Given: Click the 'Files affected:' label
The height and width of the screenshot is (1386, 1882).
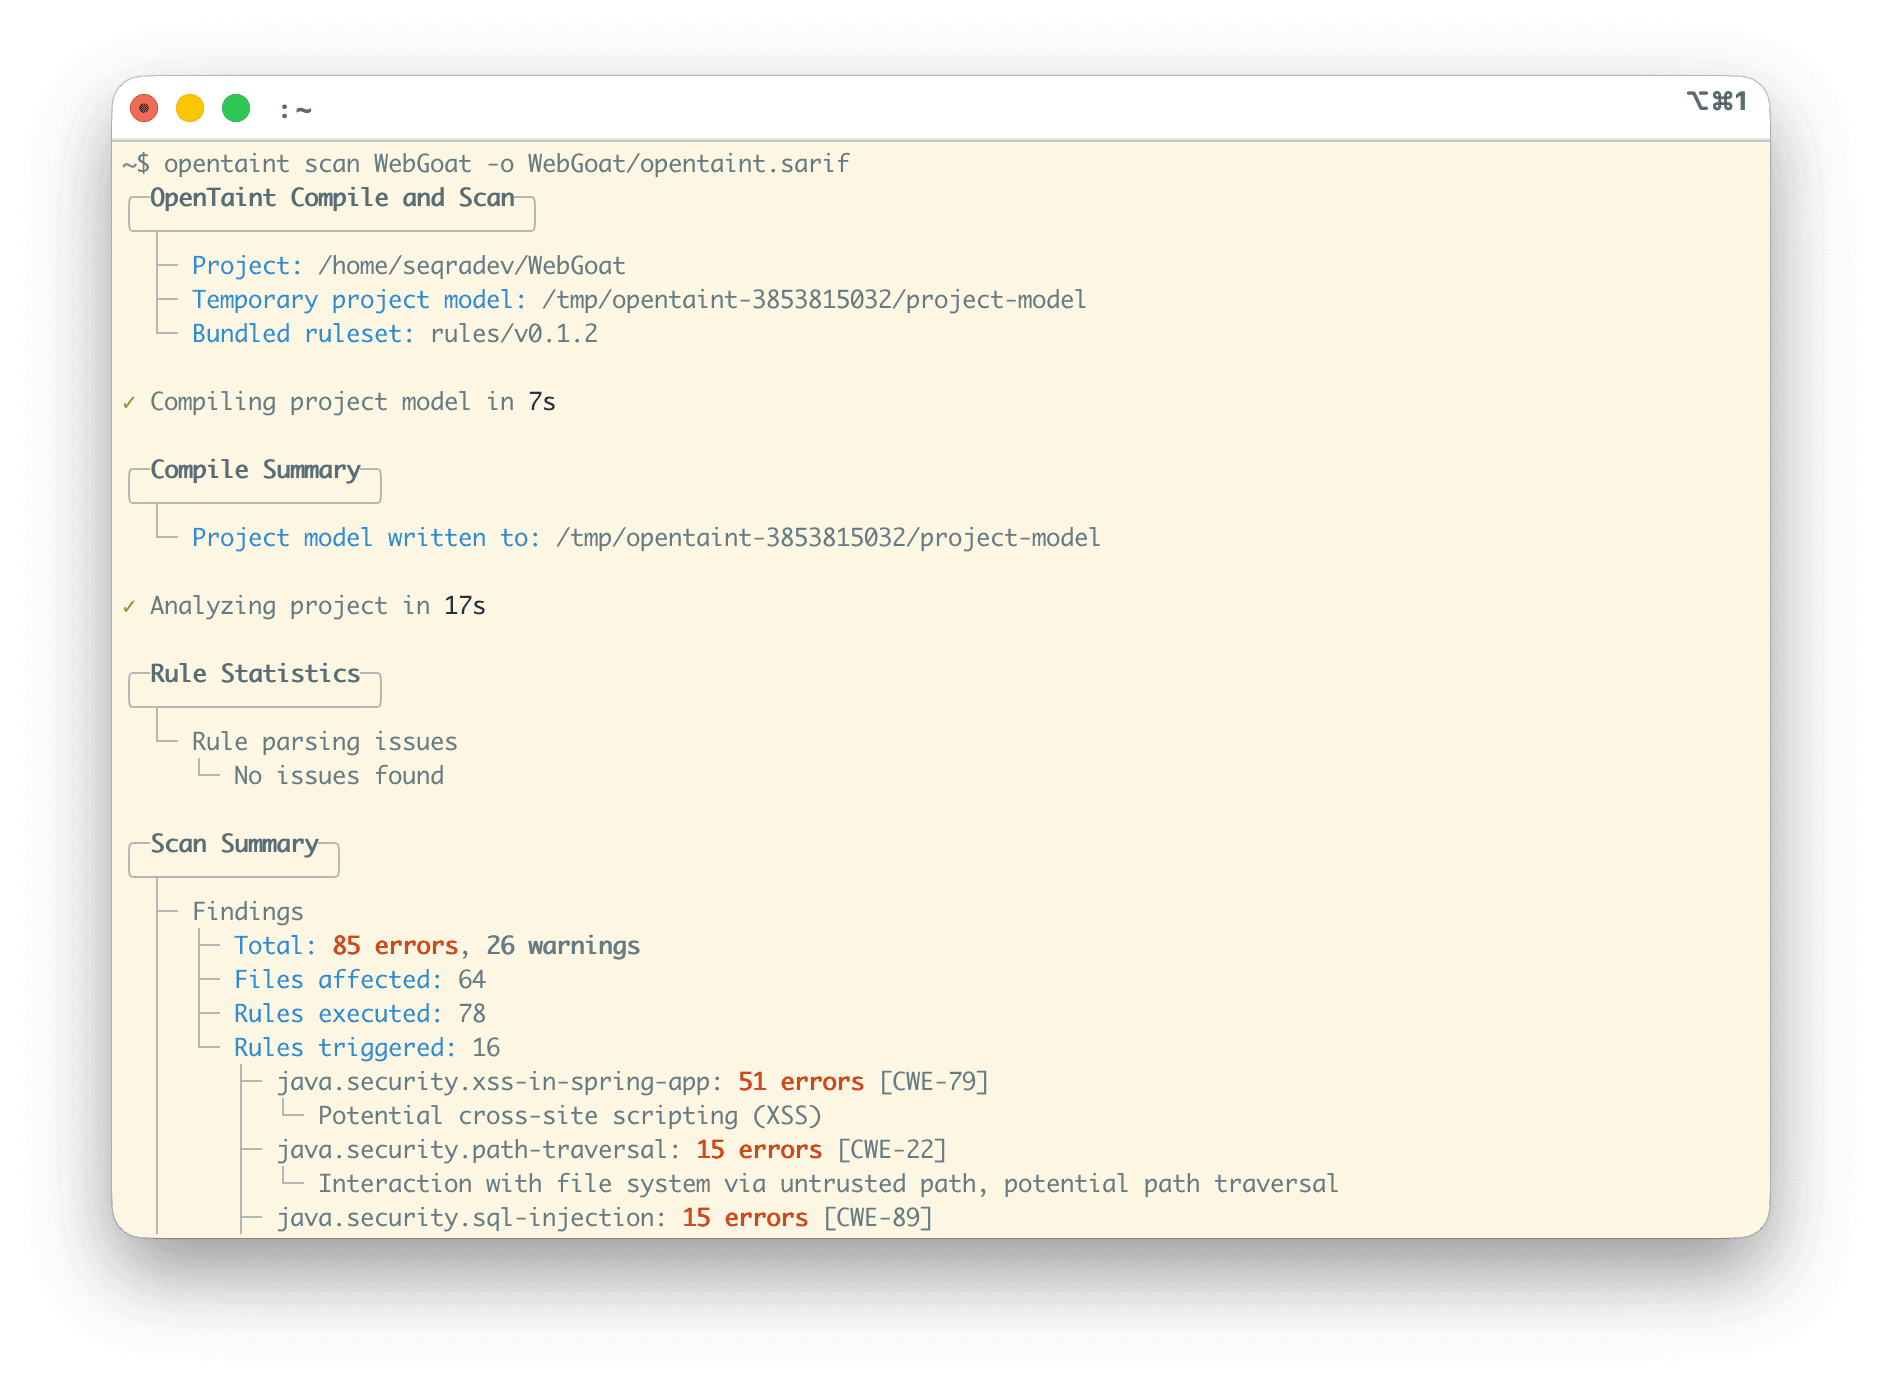Looking at the screenshot, I should coord(338,980).
